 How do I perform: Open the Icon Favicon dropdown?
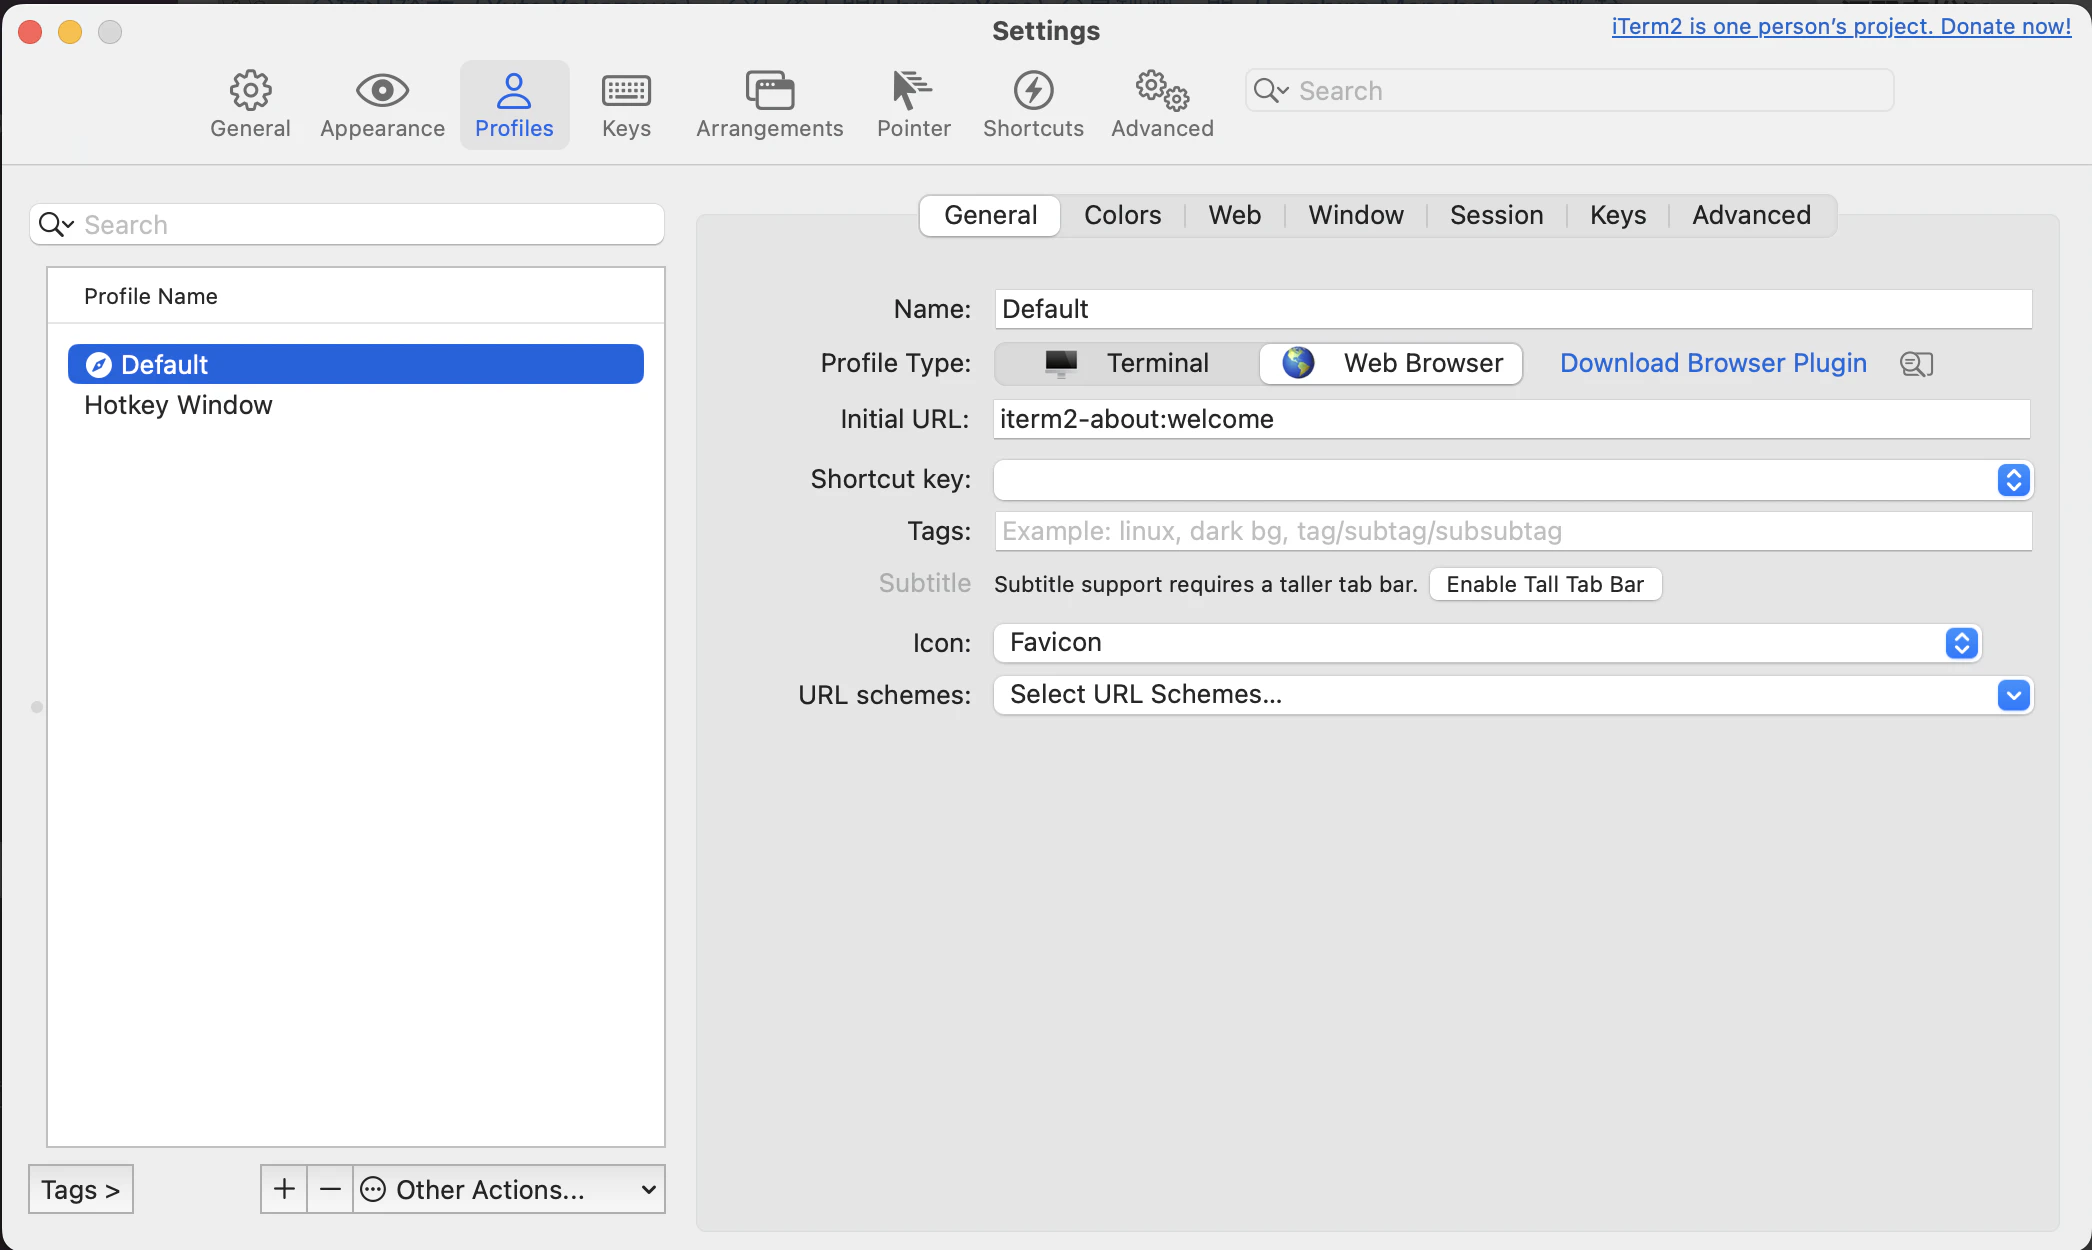pyautogui.click(x=1487, y=643)
